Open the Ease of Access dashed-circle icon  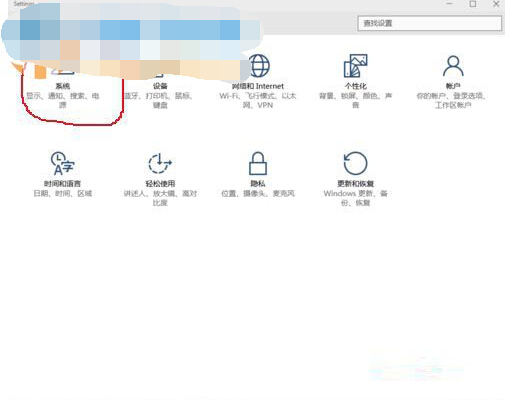pyautogui.click(x=160, y=163)
